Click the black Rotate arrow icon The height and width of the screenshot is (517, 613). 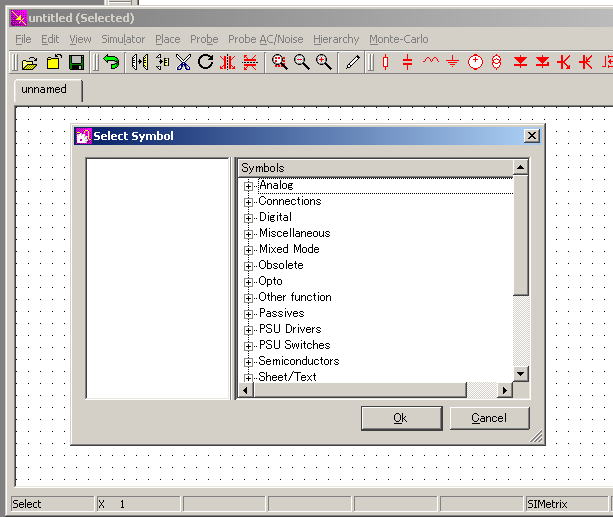(x=205, y=62)
